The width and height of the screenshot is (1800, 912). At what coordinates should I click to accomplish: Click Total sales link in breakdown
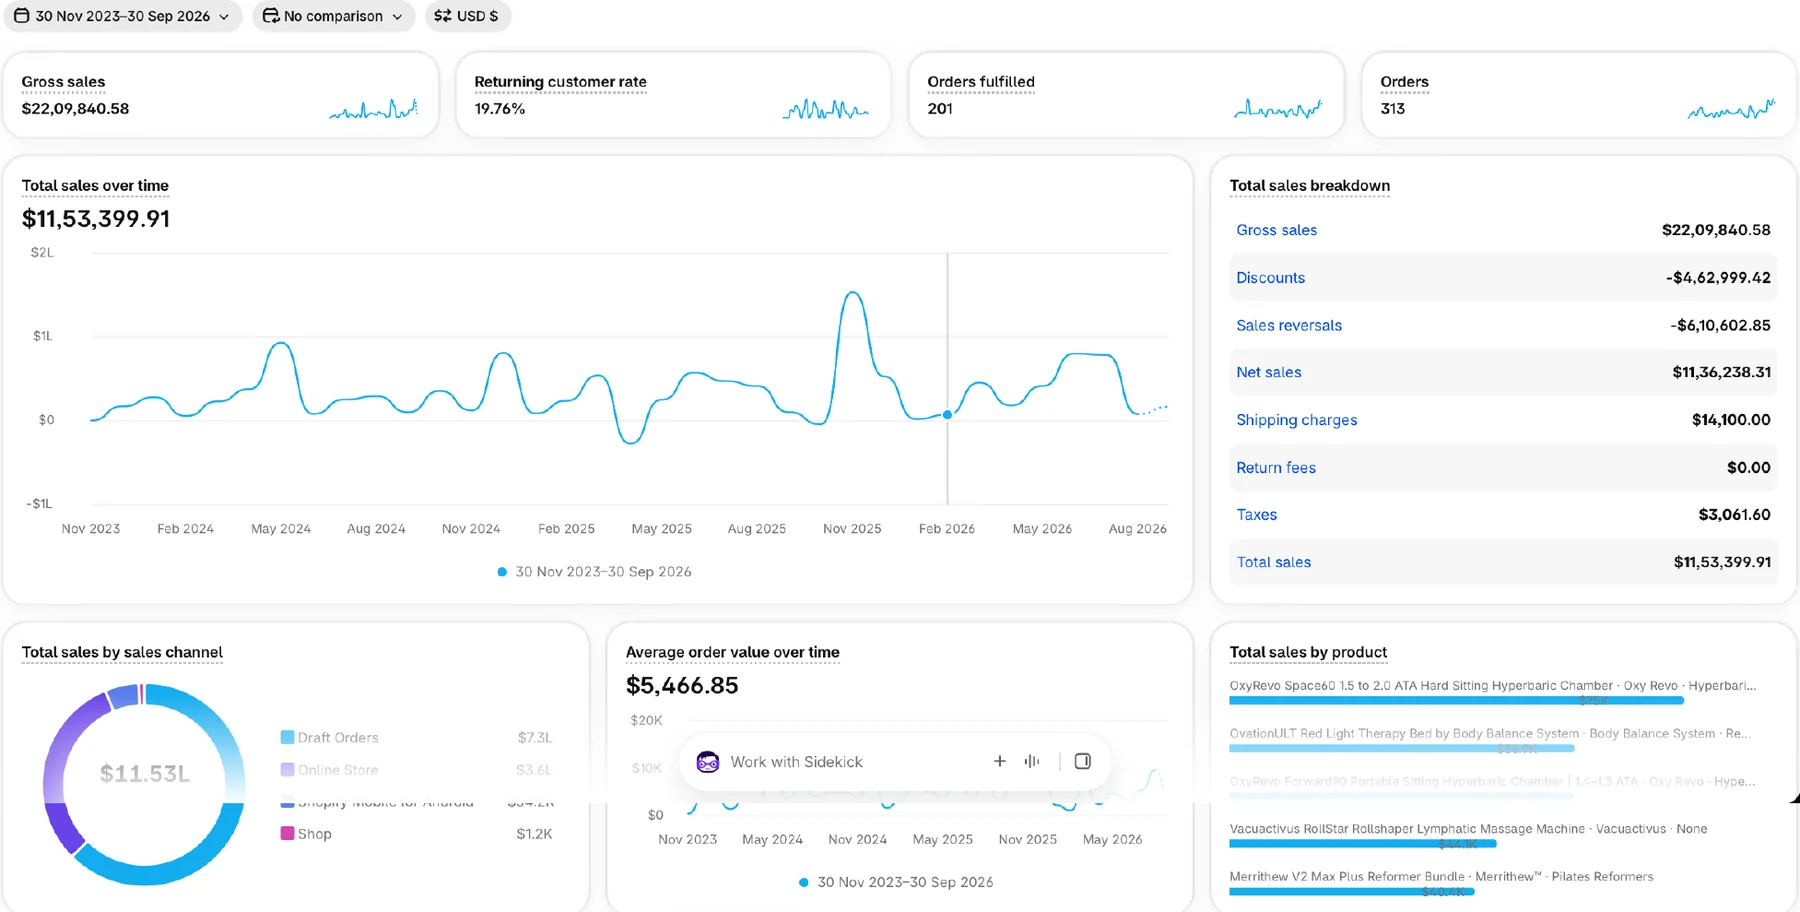tap(1273, 562)
